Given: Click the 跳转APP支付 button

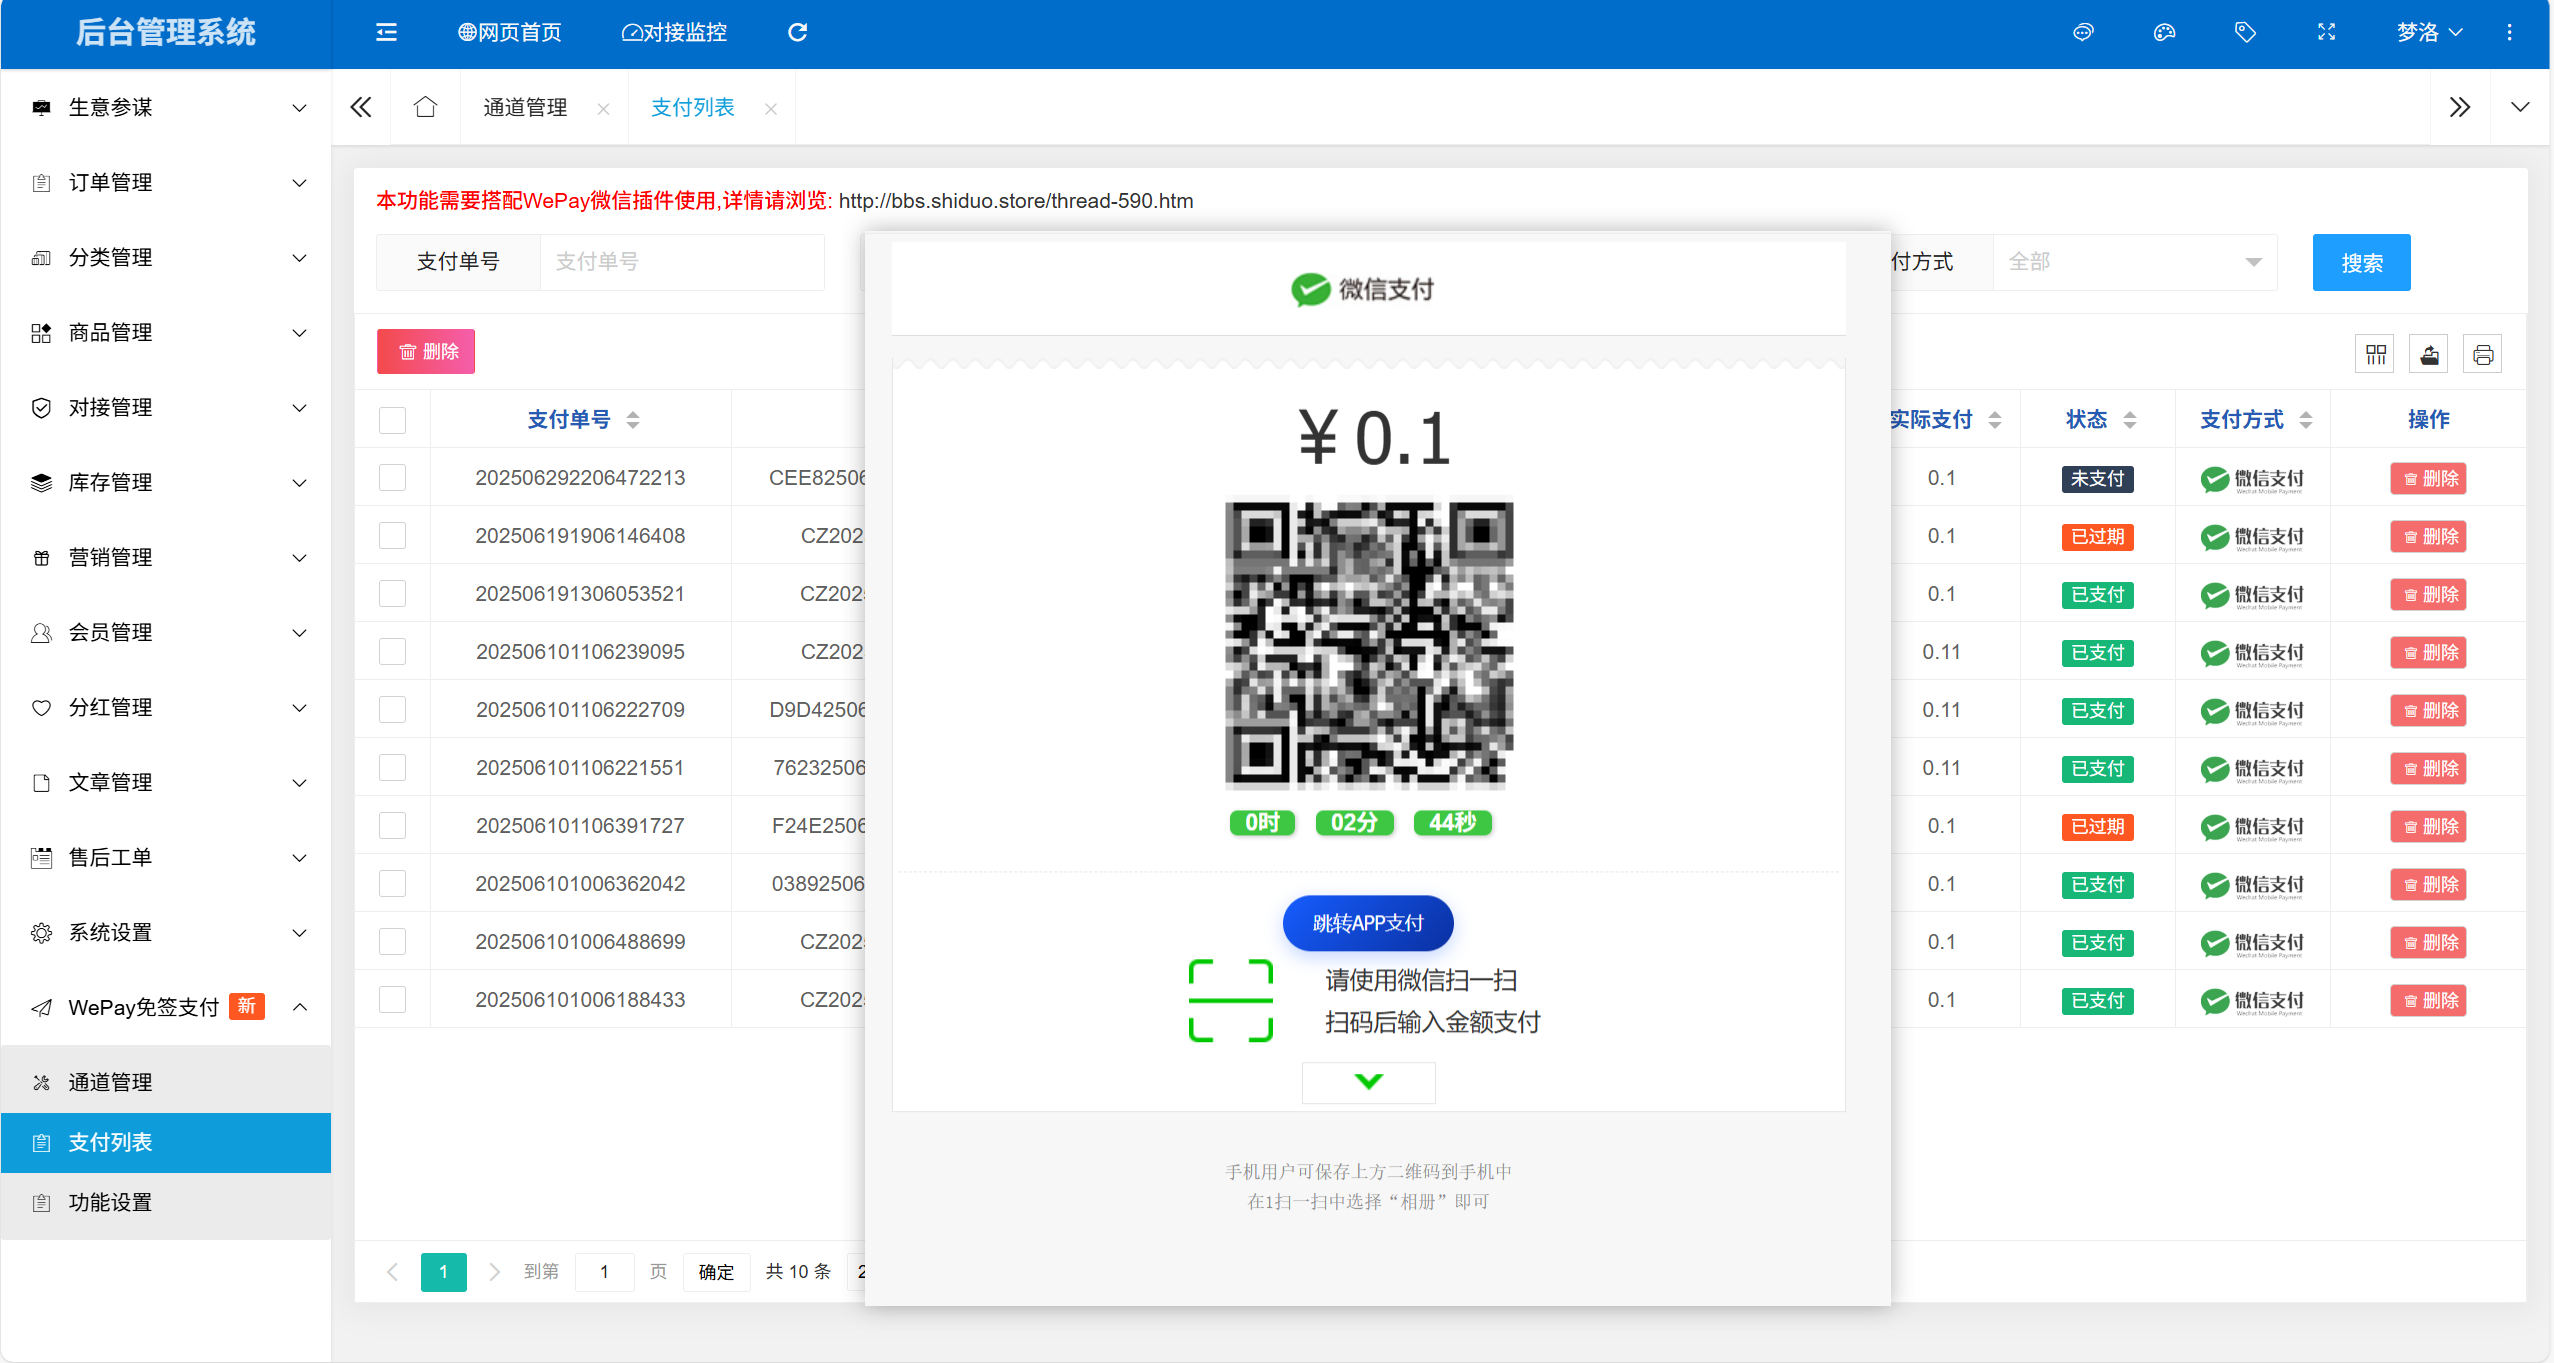Looking at the screenshot, I should tap(1367, 923).
